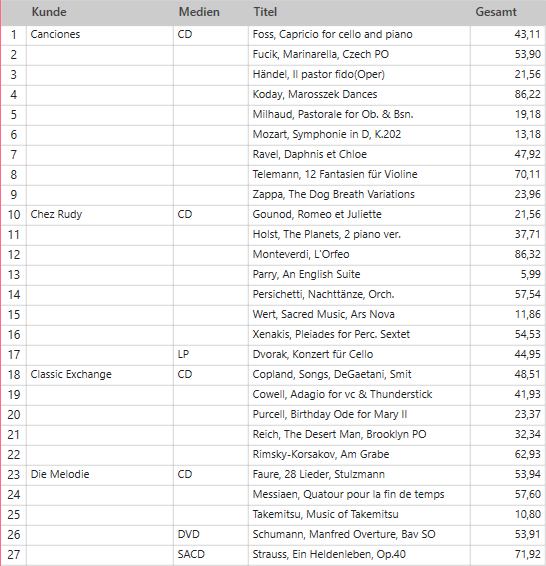Select title Gounod, Romeo et Juliette
The image size is (546, 566).
[x=359, y=215]
